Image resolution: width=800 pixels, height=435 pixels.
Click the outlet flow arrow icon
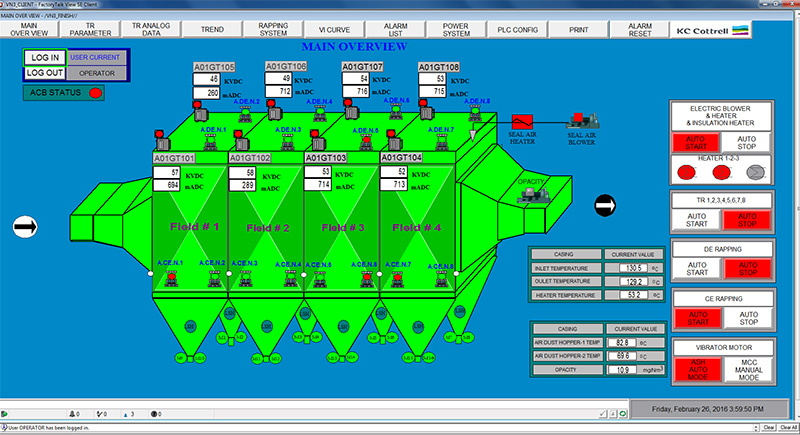point(605,206)
